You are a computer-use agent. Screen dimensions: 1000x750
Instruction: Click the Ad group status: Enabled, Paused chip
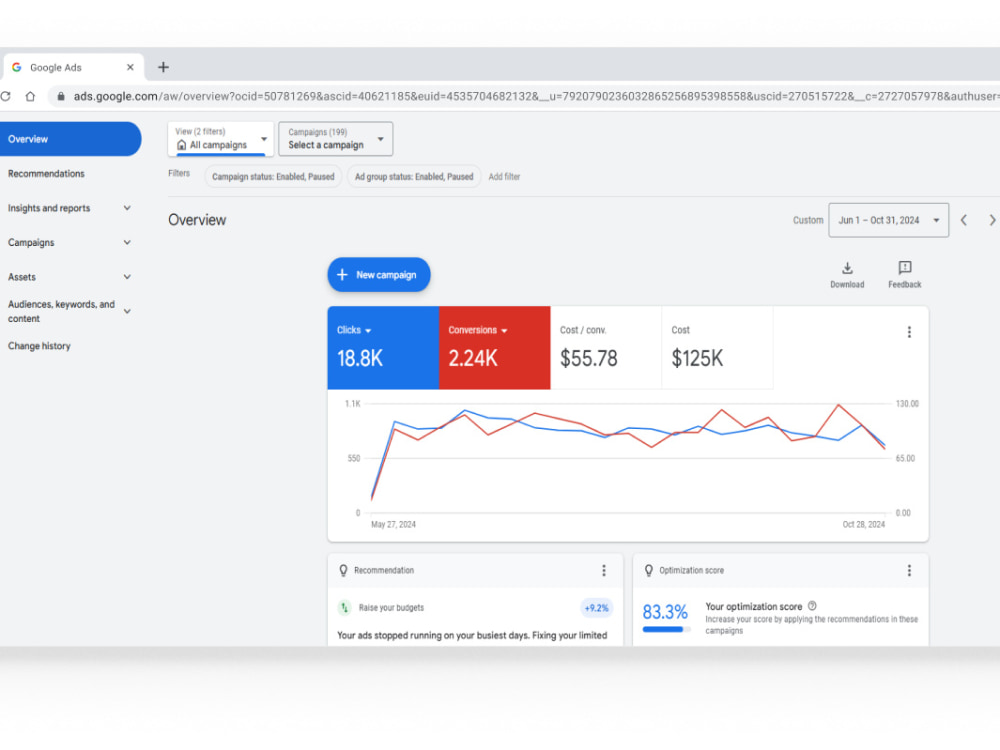[414, 177]
